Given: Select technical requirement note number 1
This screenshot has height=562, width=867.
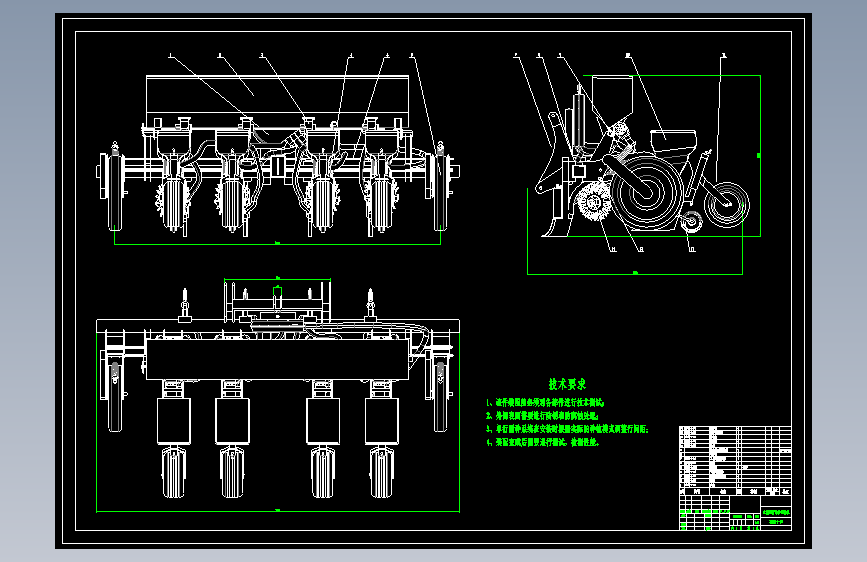Looking at the screenshot, I should (x=546, y=403).
